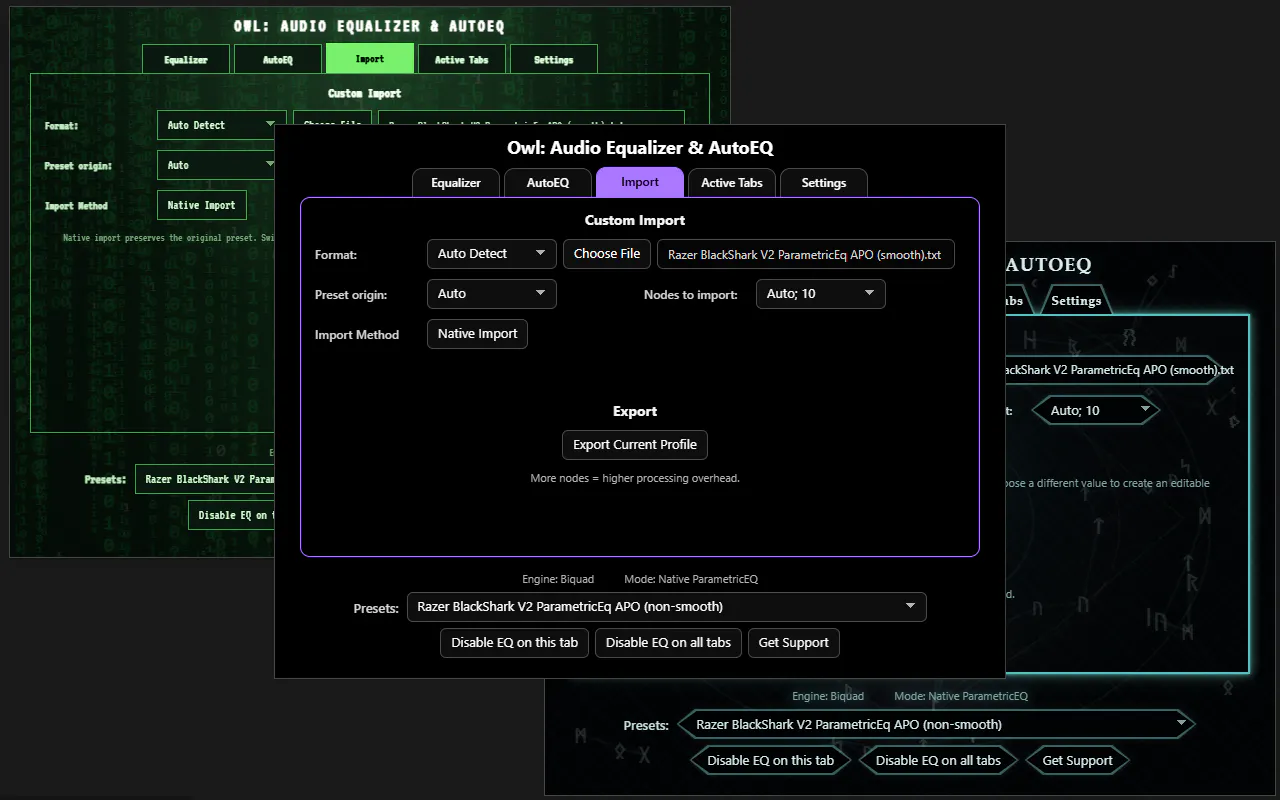The image size is (1280, 800).
Task: Click Mode: Native ParametricEQ text, teal window
Action: tap(961, 696)
